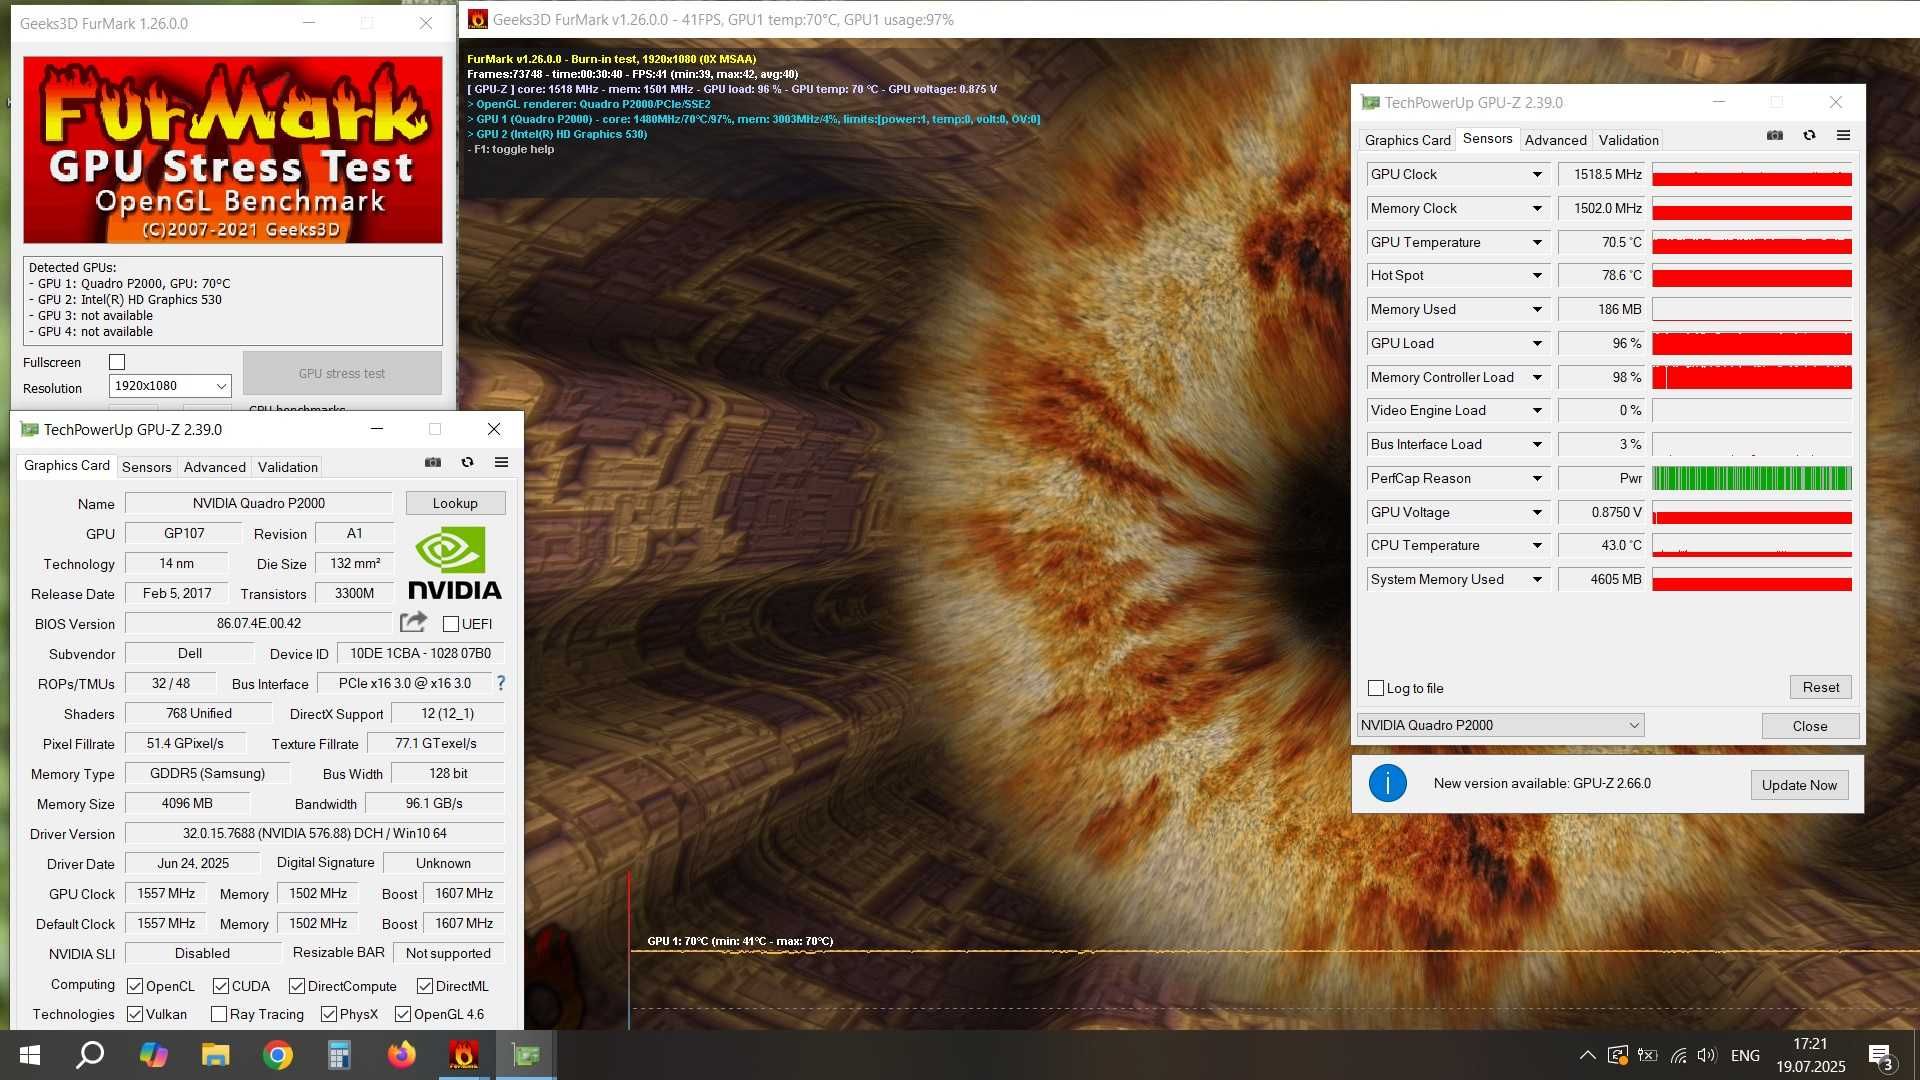
Task: Open hamburger menu in GPU-Z Sensors window
Action: 1843,136
